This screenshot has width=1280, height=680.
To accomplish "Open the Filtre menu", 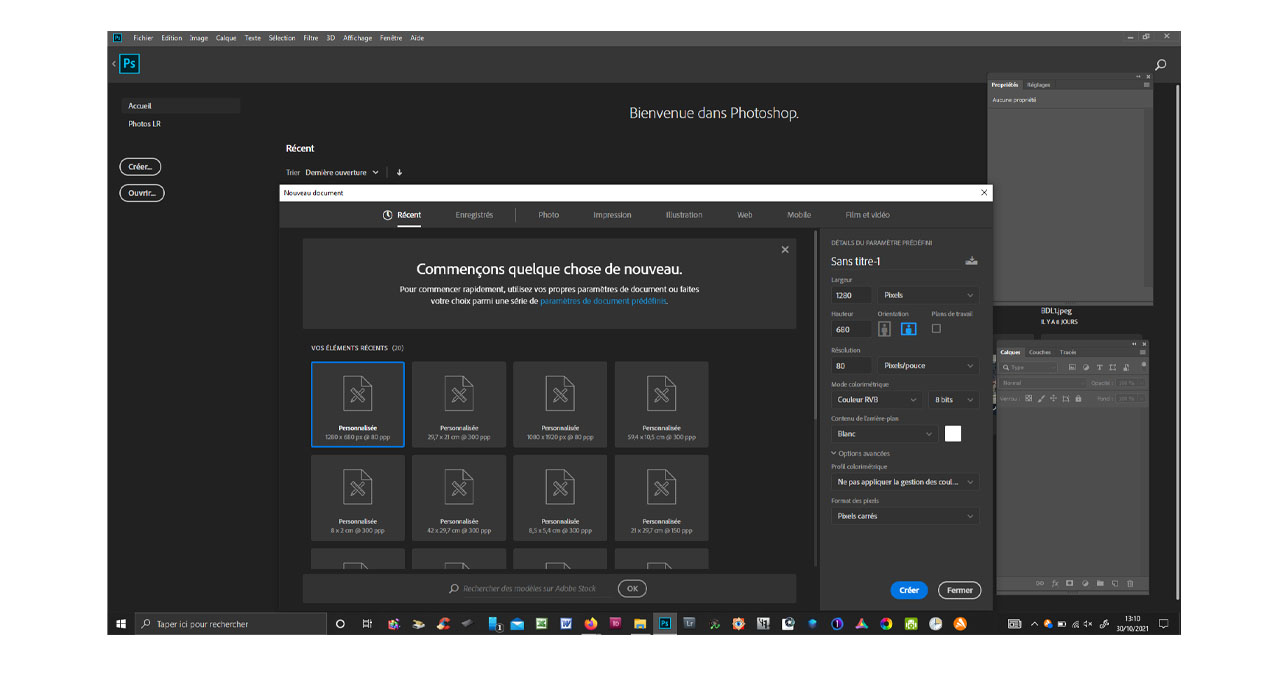I will click(x=311, y=38).
